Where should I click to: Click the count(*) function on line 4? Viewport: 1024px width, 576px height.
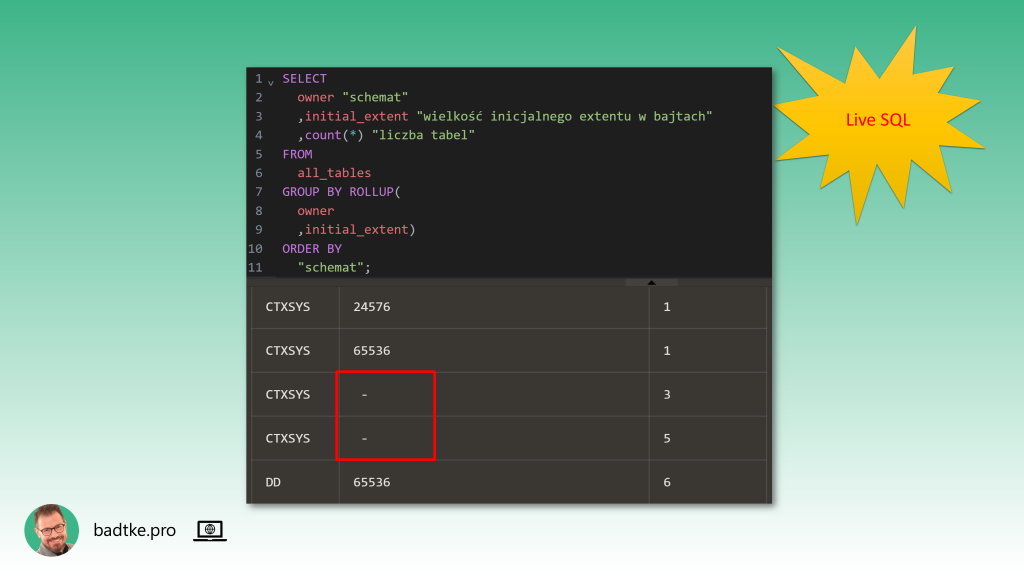(x=328, y=135)
